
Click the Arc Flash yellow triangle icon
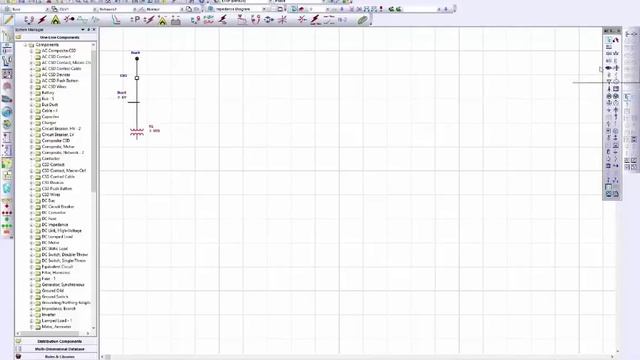56,20
